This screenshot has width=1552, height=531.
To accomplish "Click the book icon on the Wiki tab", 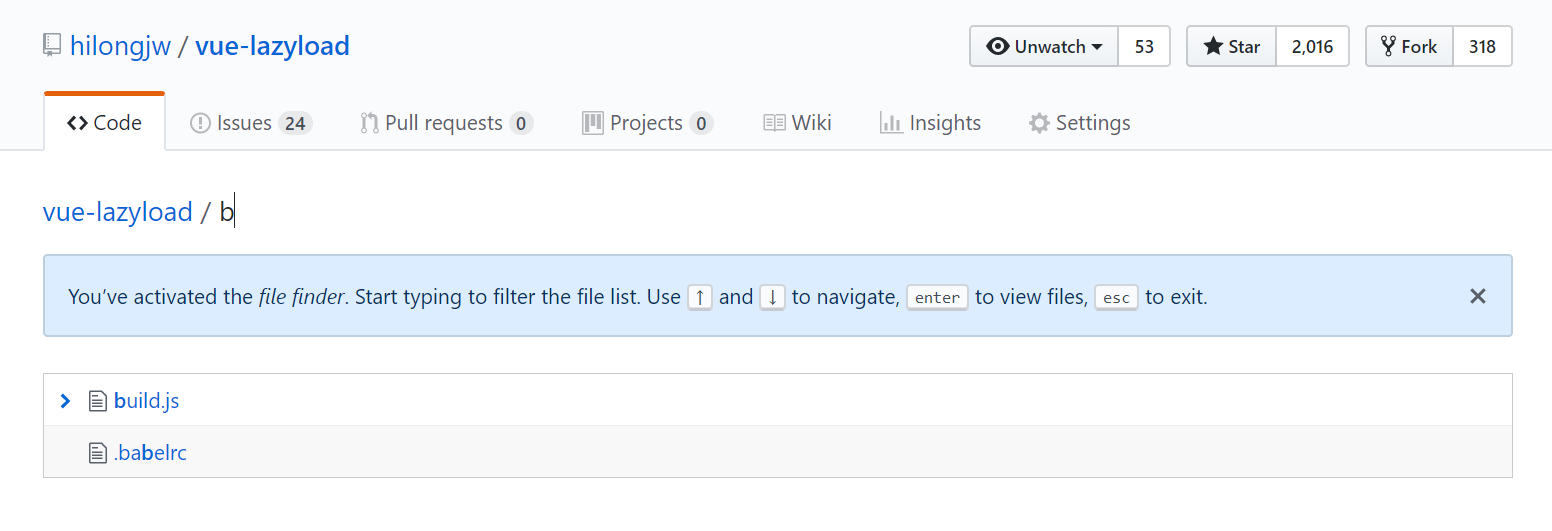I will pyautogui.click(x=774, y=123).
